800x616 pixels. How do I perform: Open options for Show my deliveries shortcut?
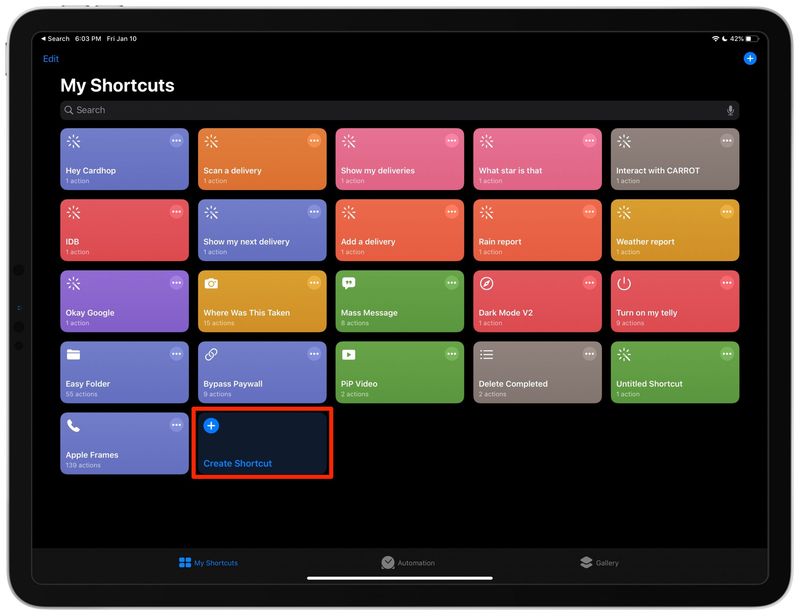(452, 141)
